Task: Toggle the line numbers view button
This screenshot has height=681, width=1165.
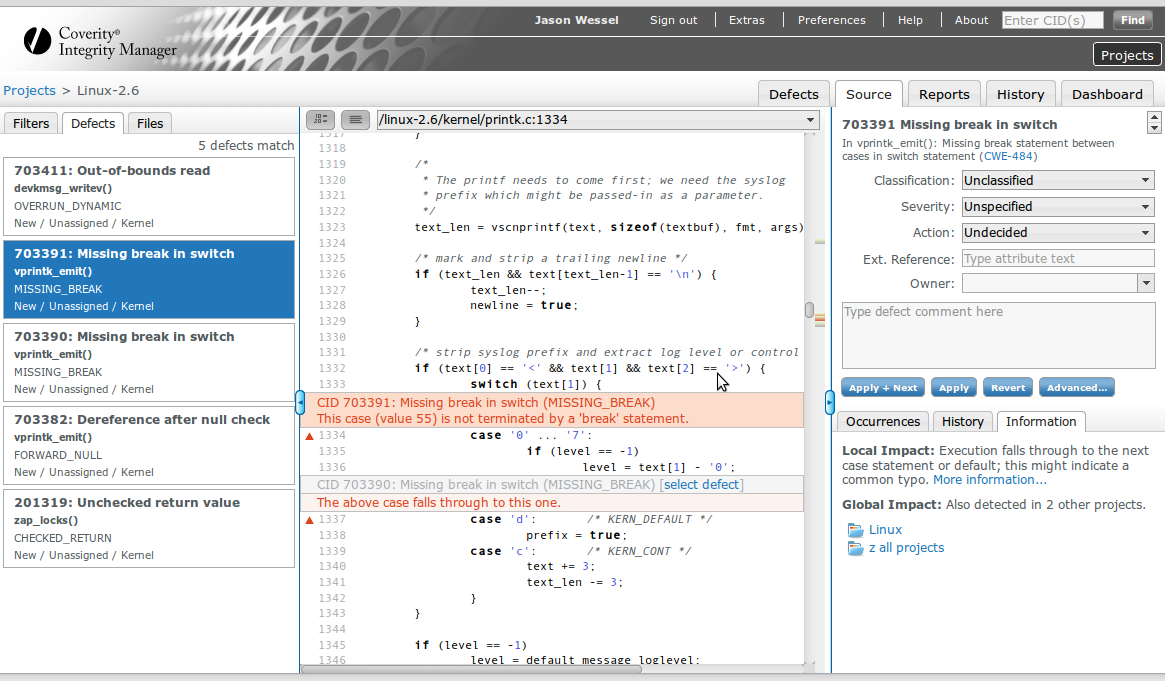Action: tap(320, 120)
